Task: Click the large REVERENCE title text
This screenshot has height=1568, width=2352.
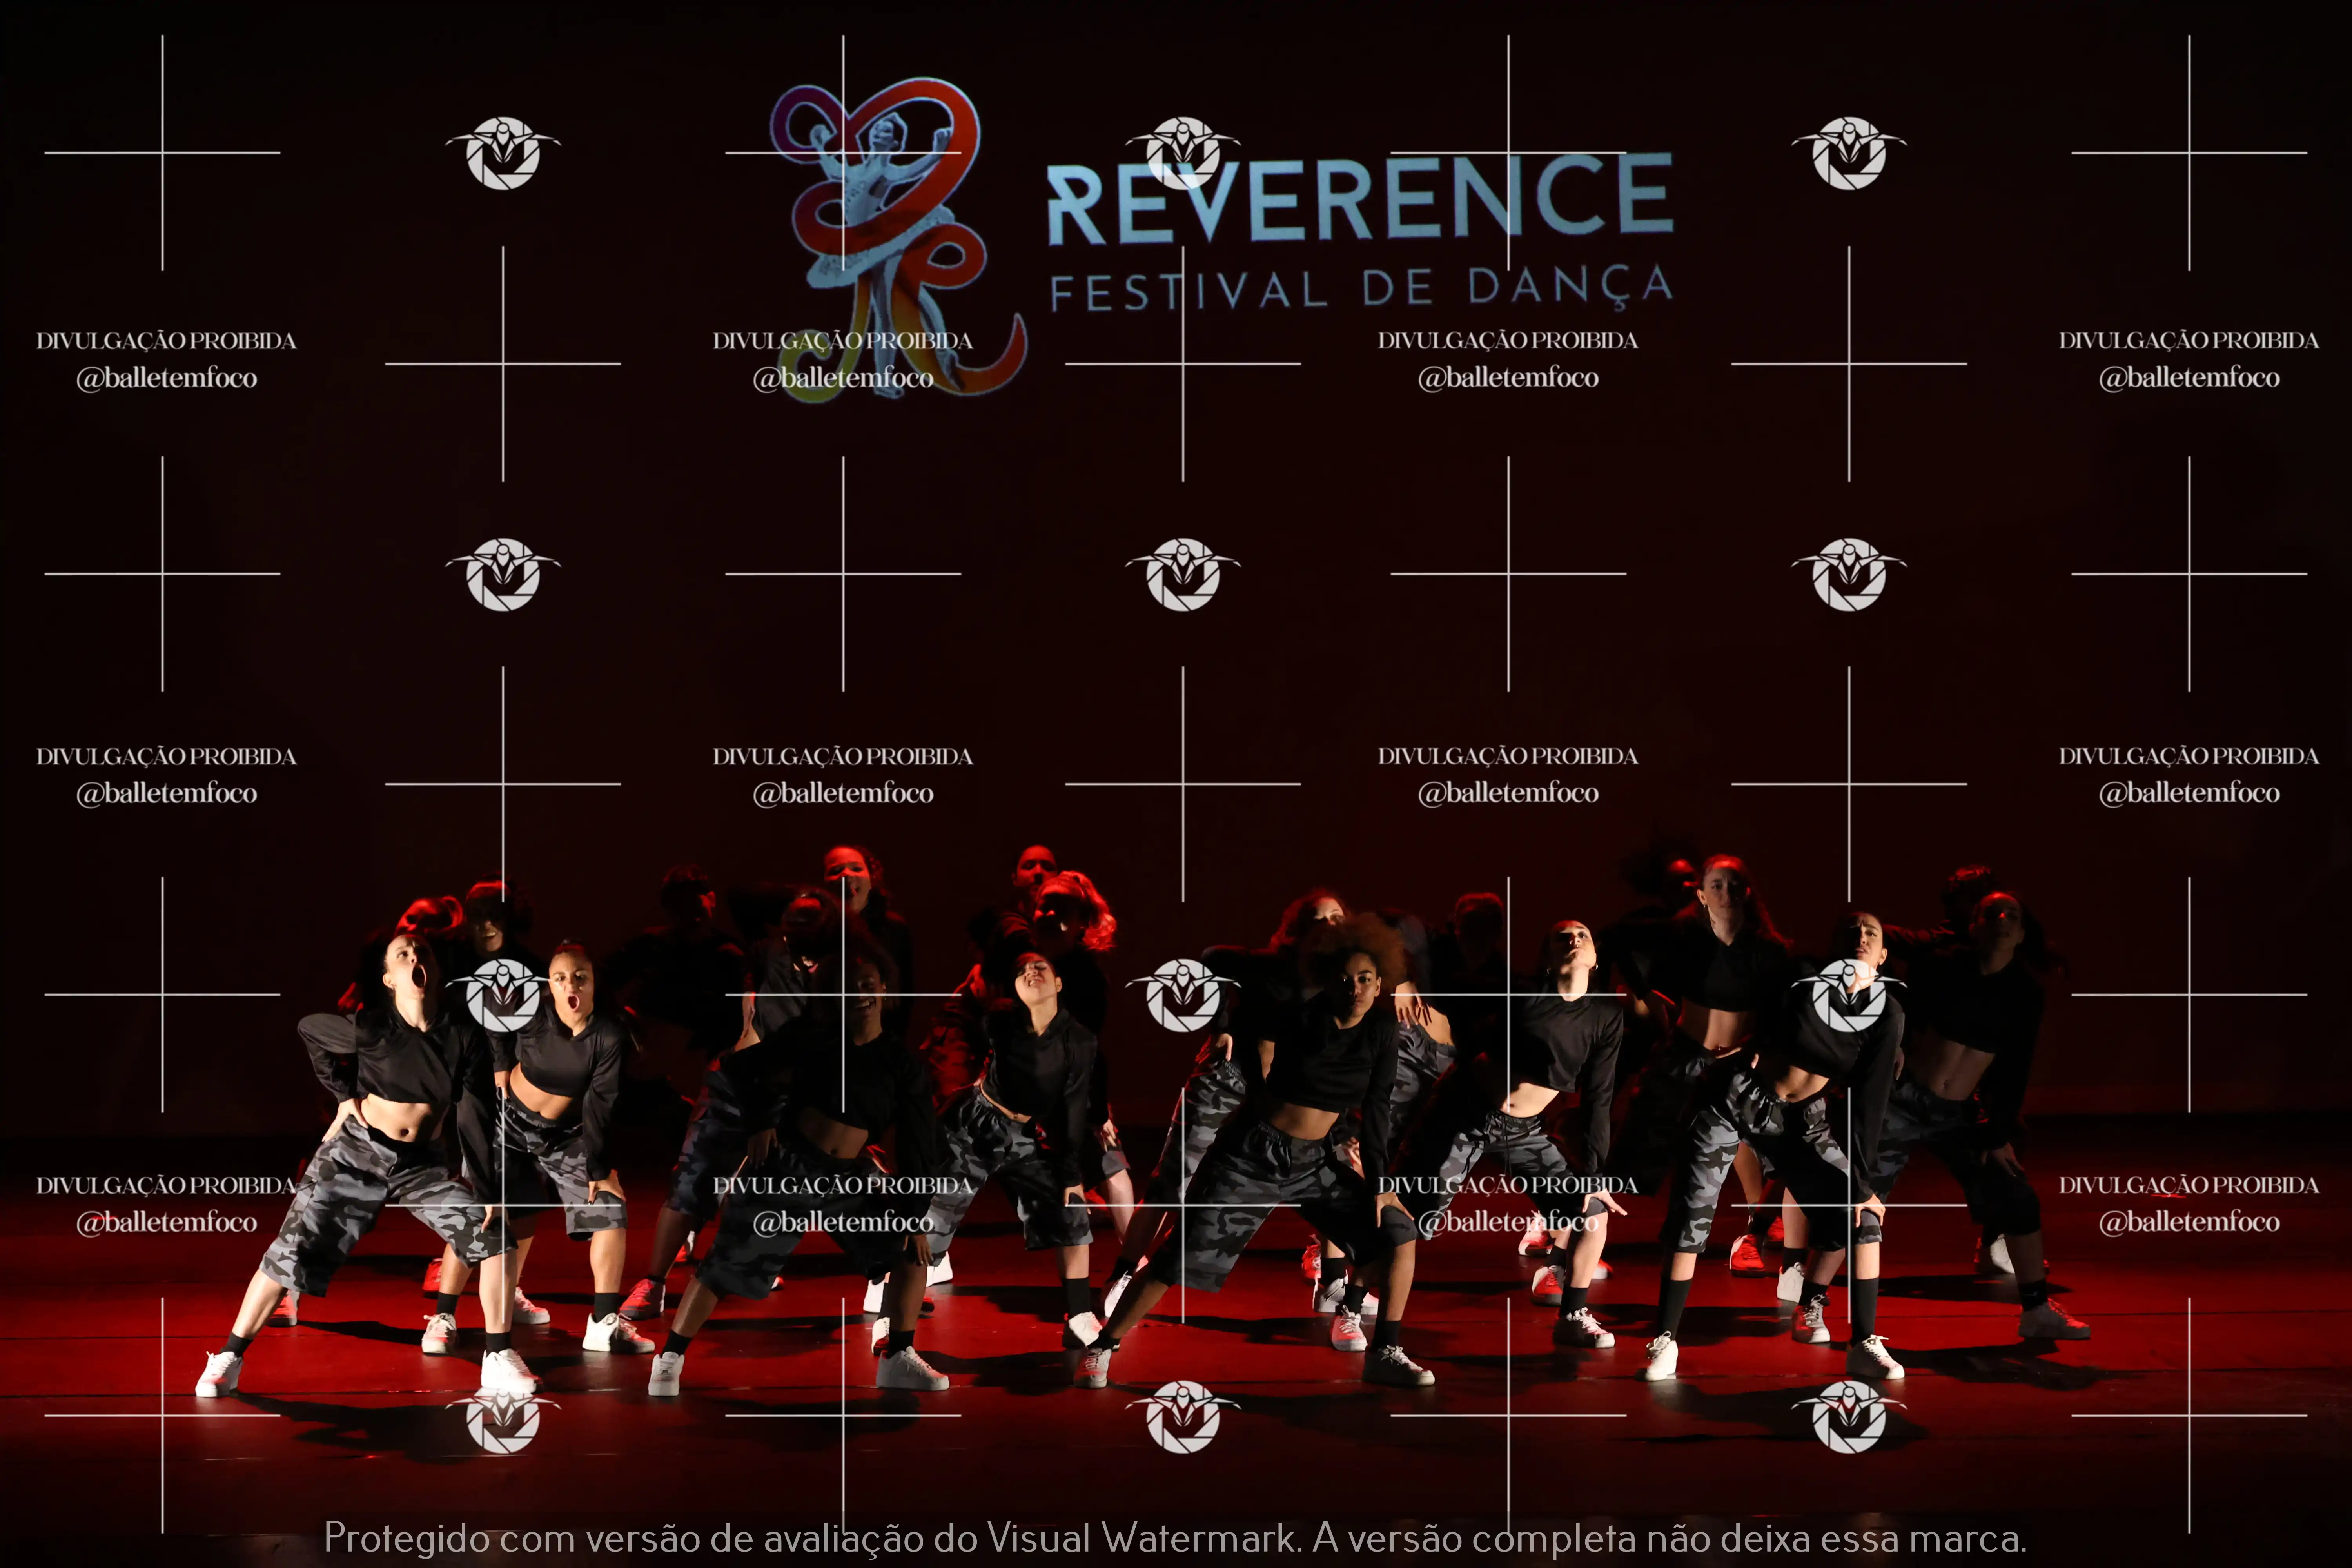Action: tap(1360, 200)
